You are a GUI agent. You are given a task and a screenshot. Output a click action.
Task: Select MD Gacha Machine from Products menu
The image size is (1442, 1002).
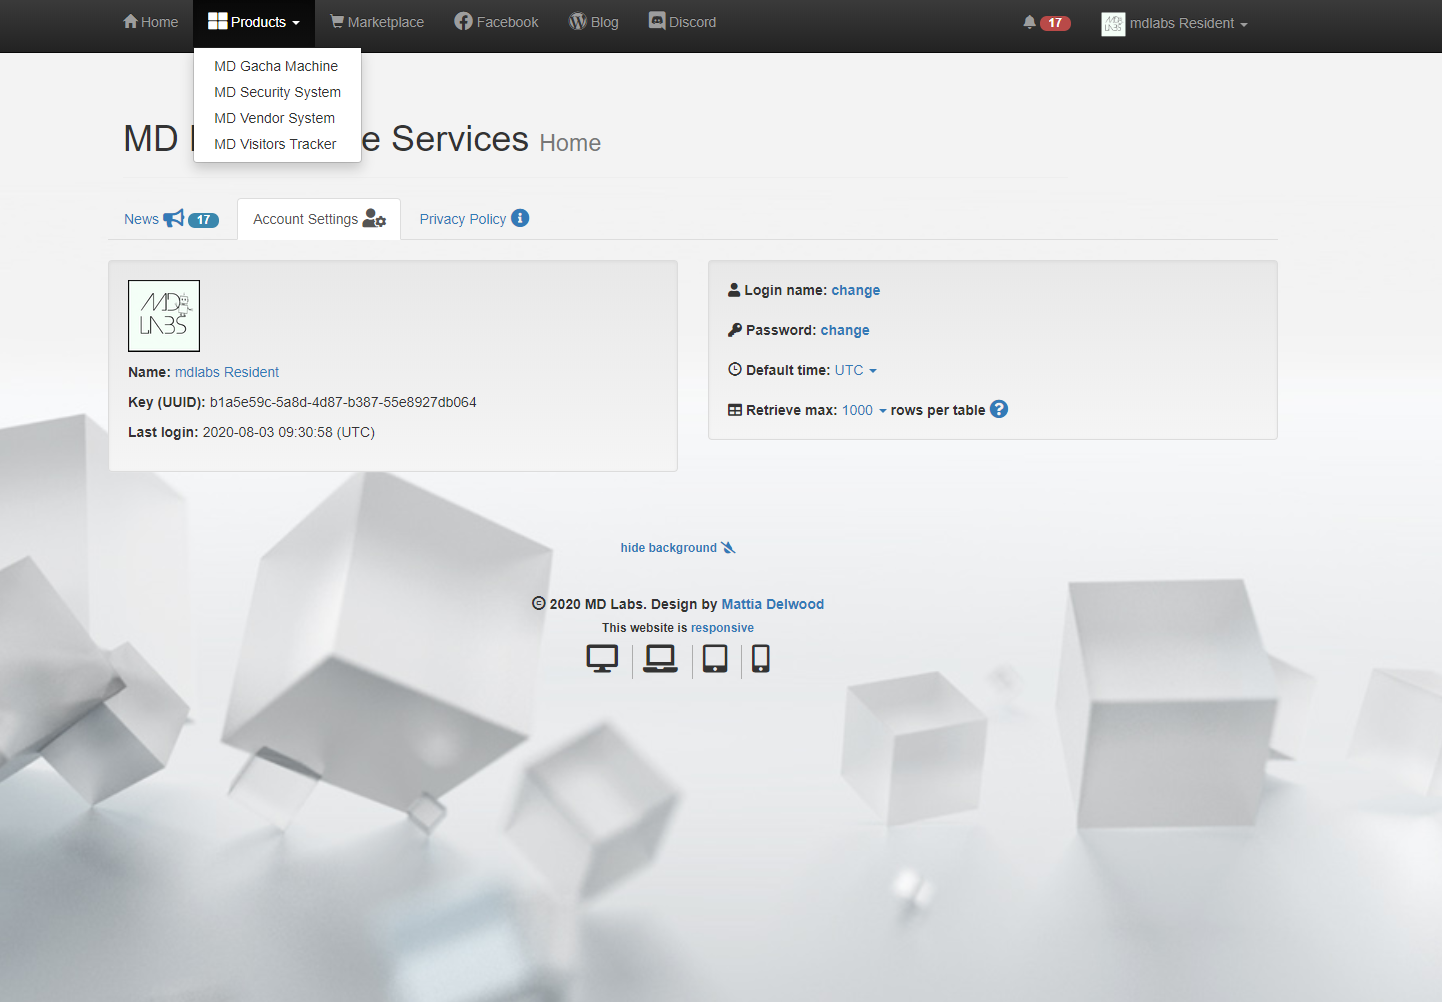(276, 66)
